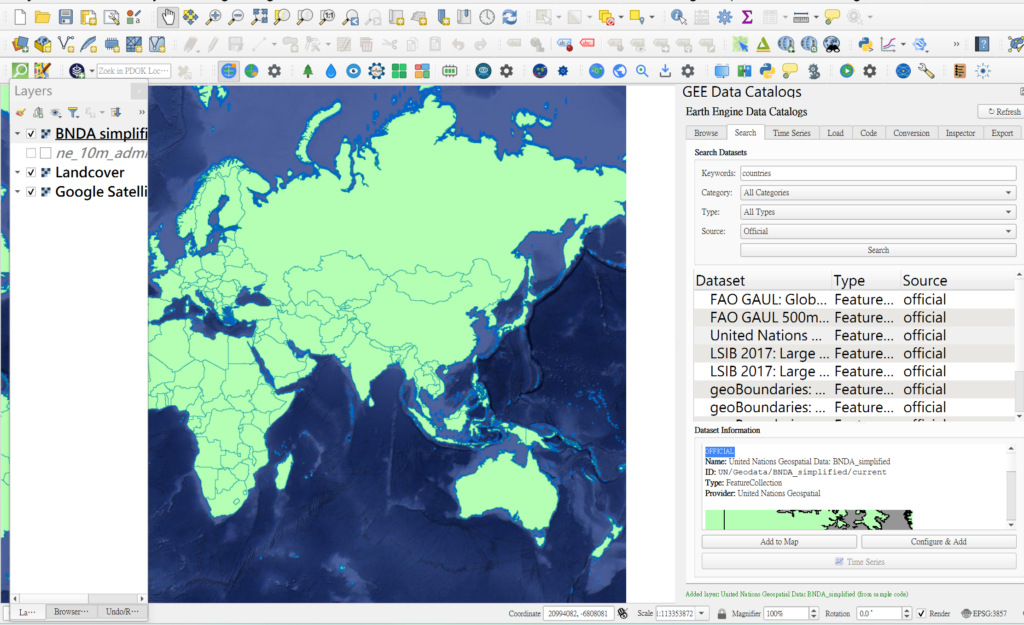Select the Pan Map hand tool

(x=168, y=17)
